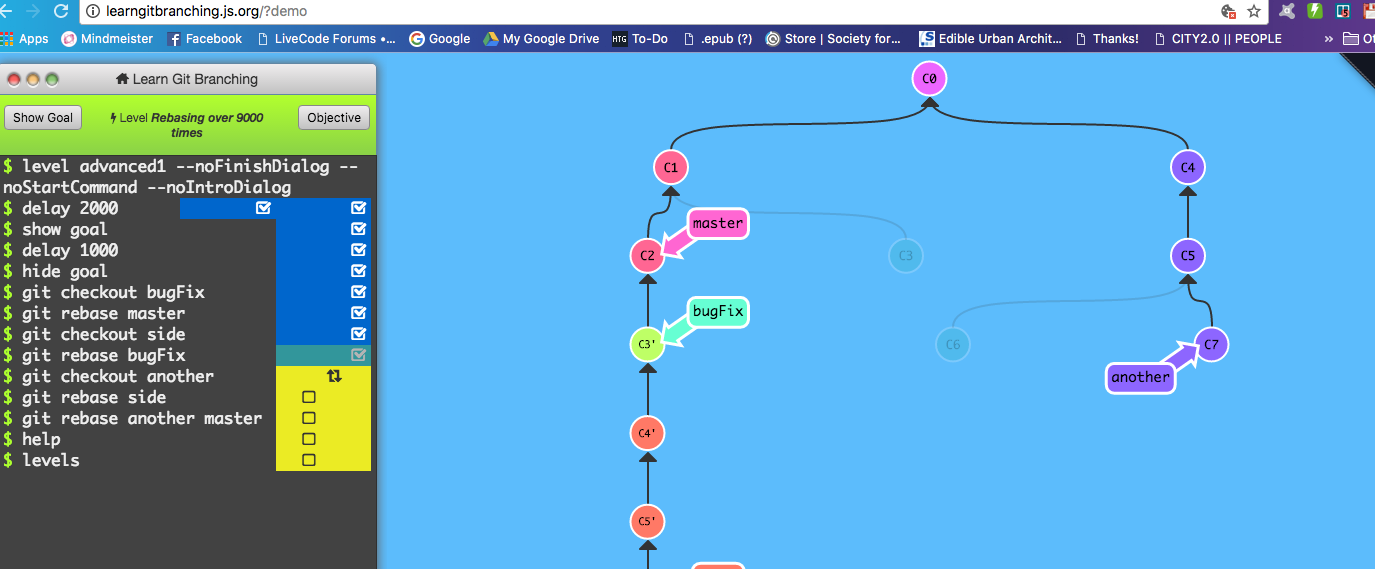Open the Thanks! bookmark
The height and width of the screenshot is (569, 1375).
pyautogui.click(x=1107, y=39)
